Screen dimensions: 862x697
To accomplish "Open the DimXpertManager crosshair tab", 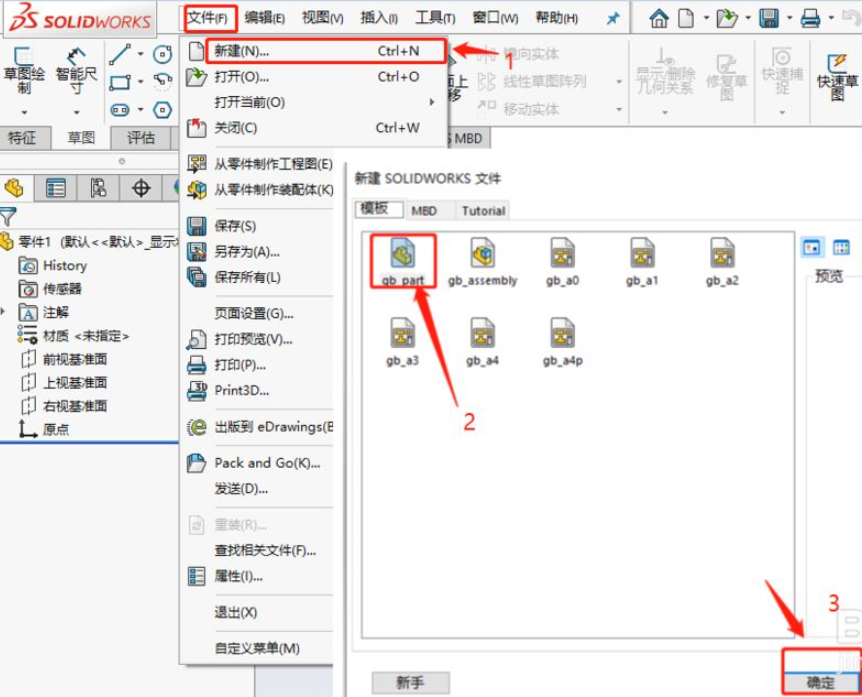I will click(x=141, y=188).
